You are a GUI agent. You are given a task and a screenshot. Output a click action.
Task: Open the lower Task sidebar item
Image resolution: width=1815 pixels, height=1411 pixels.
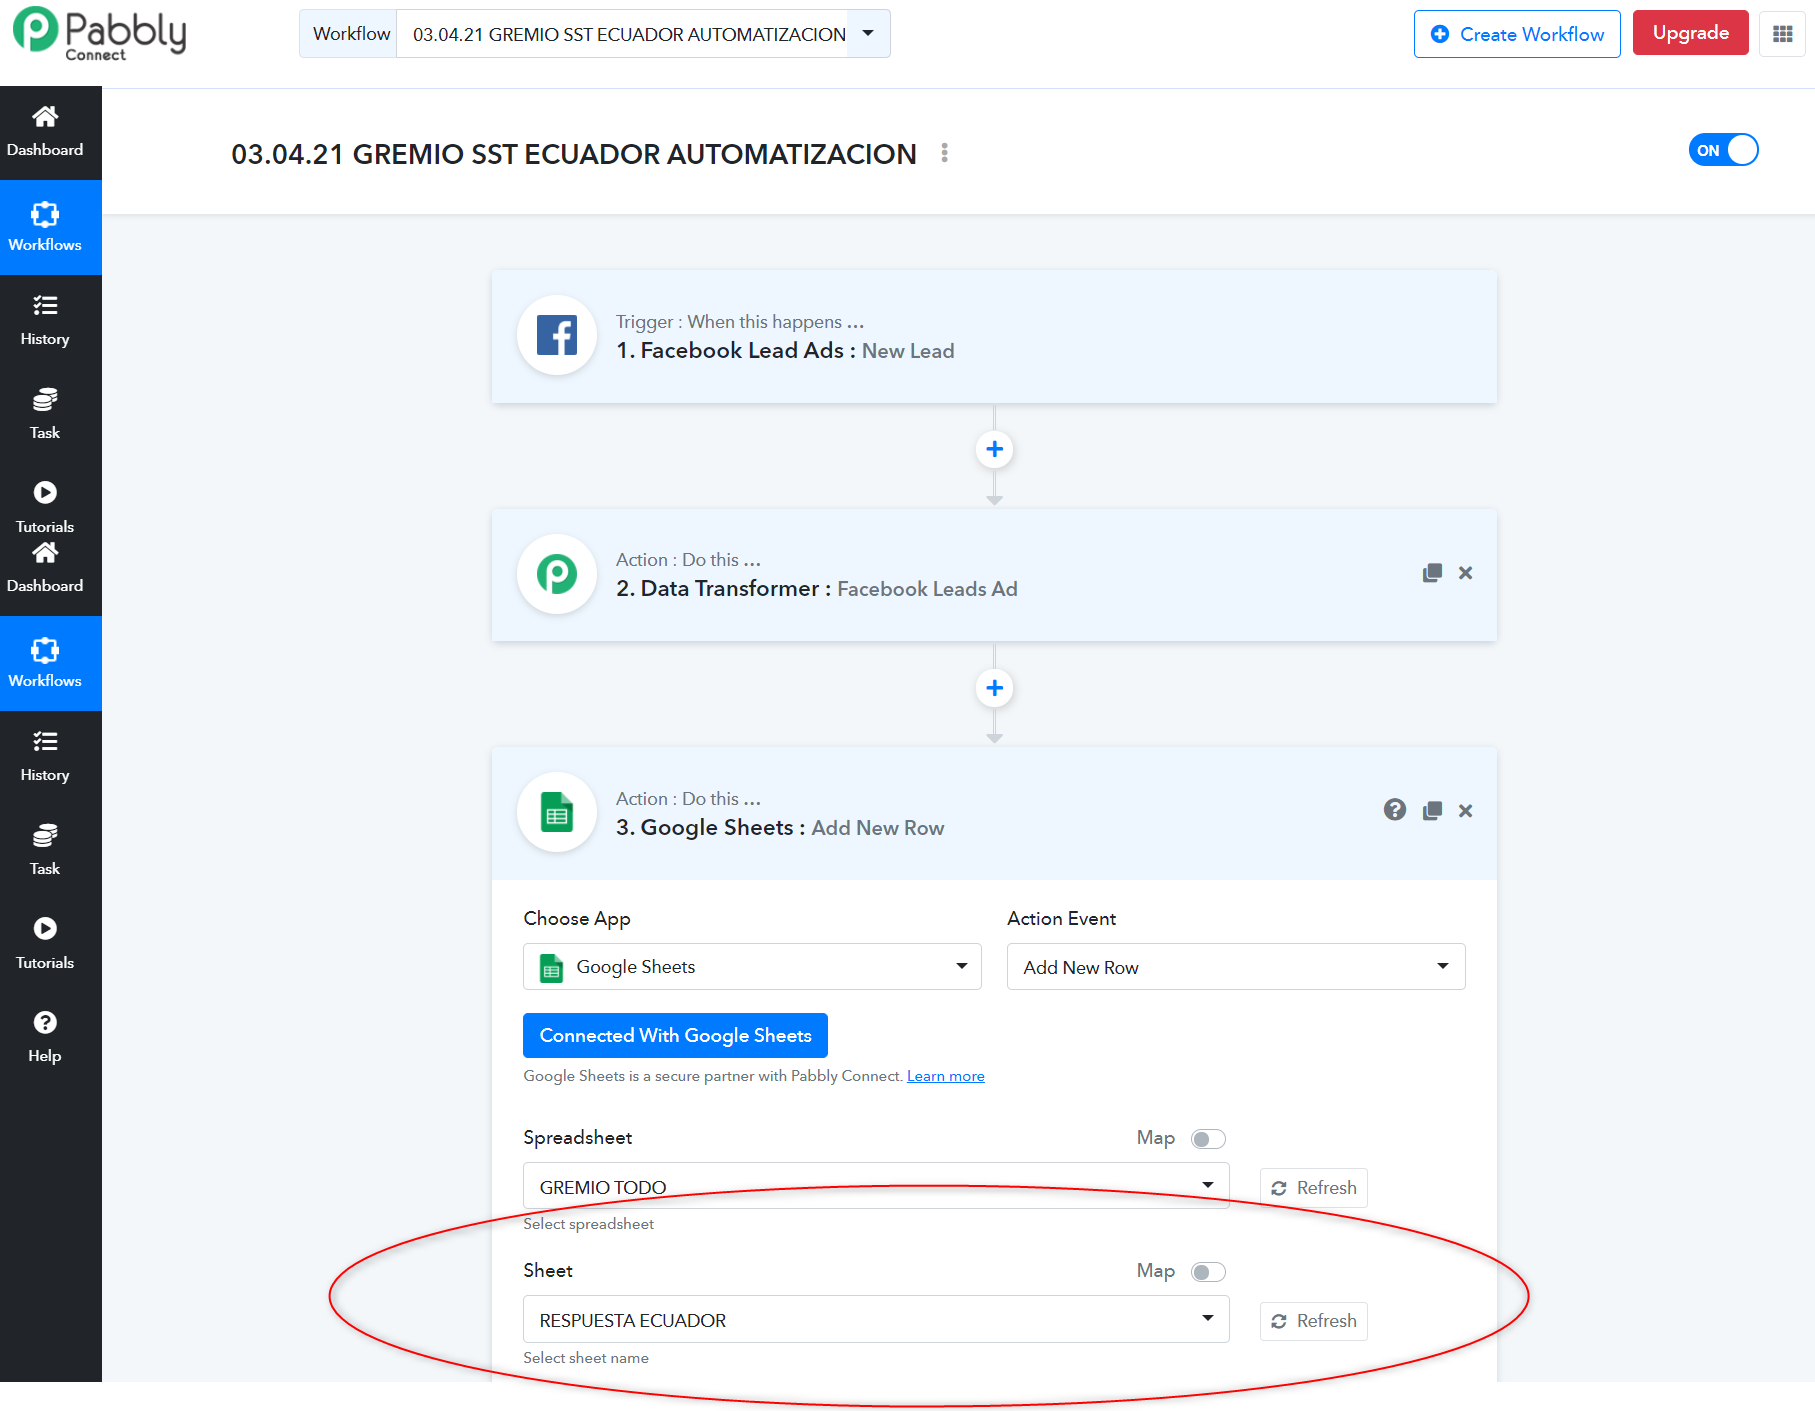coord(45,851)
